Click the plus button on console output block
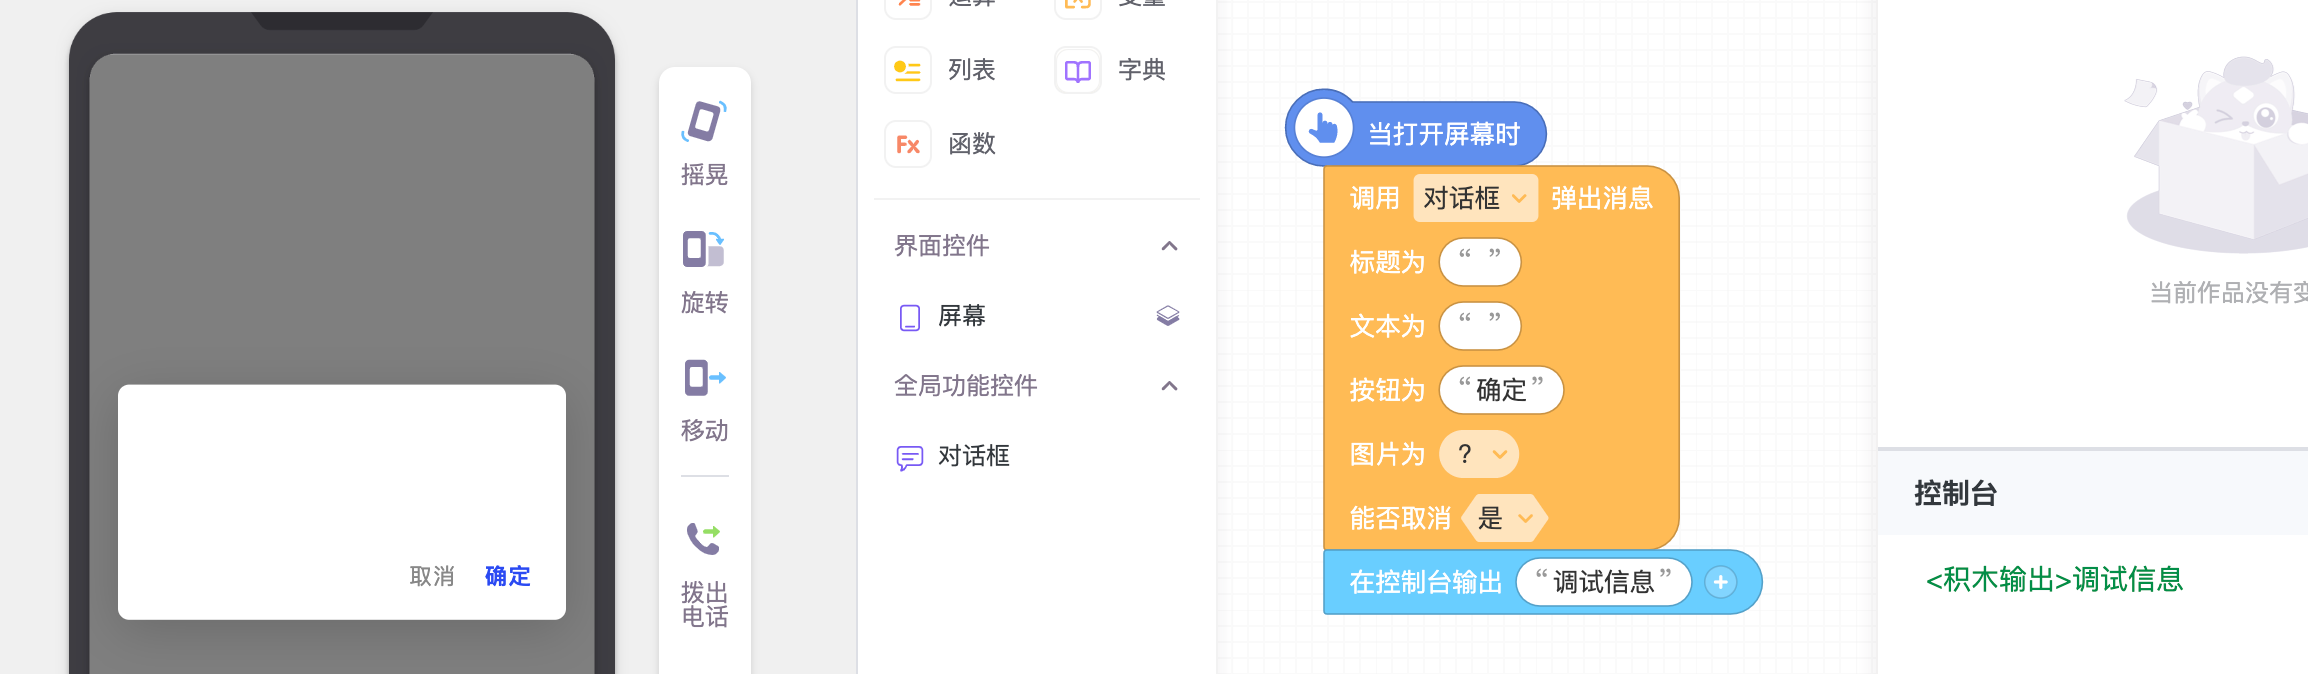 1720,582
